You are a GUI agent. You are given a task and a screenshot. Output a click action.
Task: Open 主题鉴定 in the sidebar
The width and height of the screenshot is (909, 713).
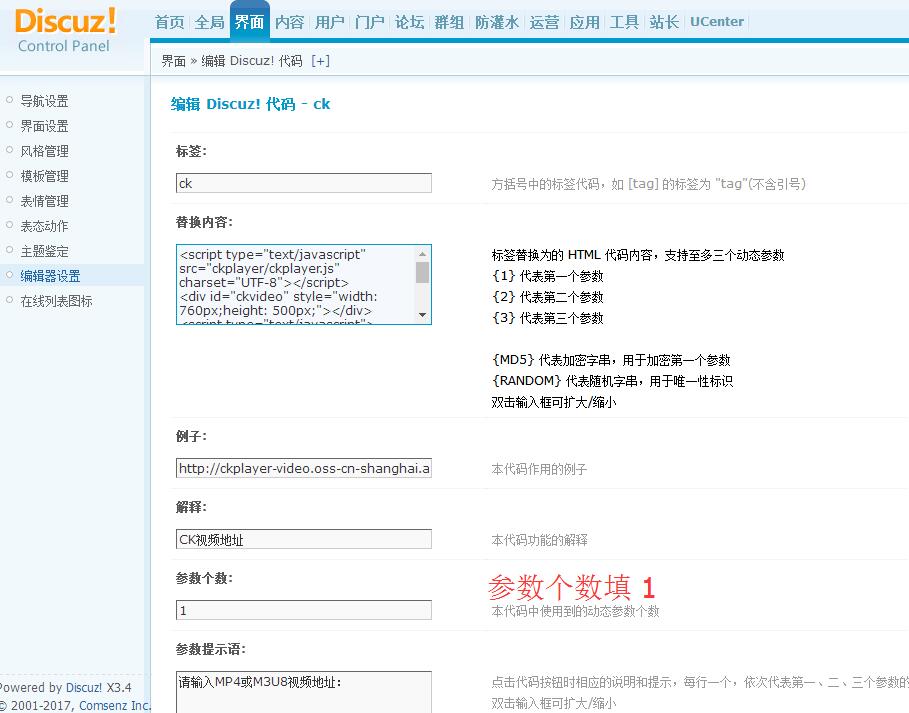pos(45,251)
